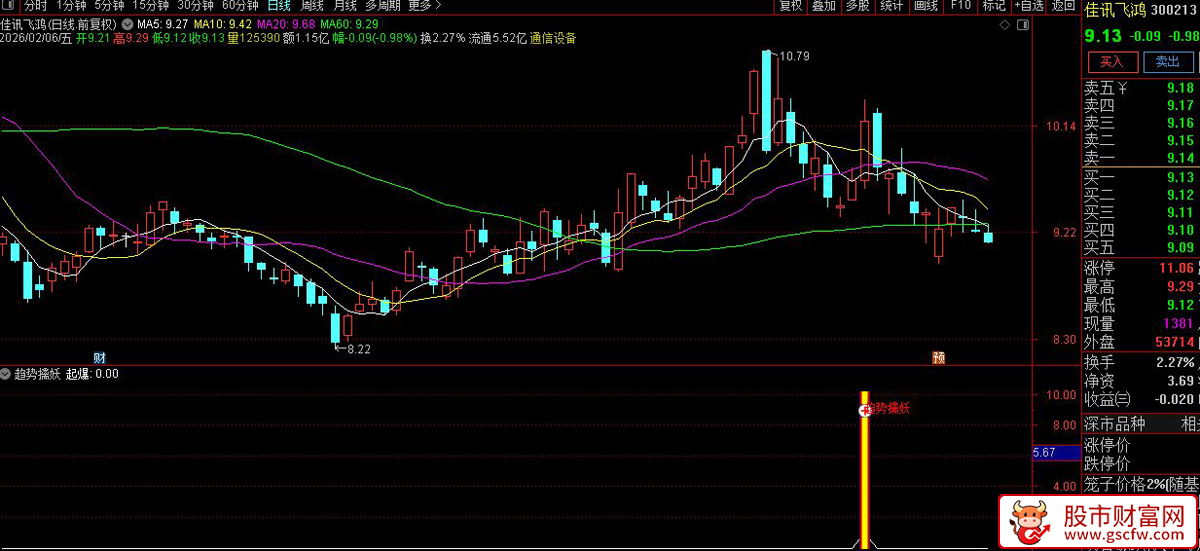
Task: Click the 买二 order book row
Action: 1141,194
